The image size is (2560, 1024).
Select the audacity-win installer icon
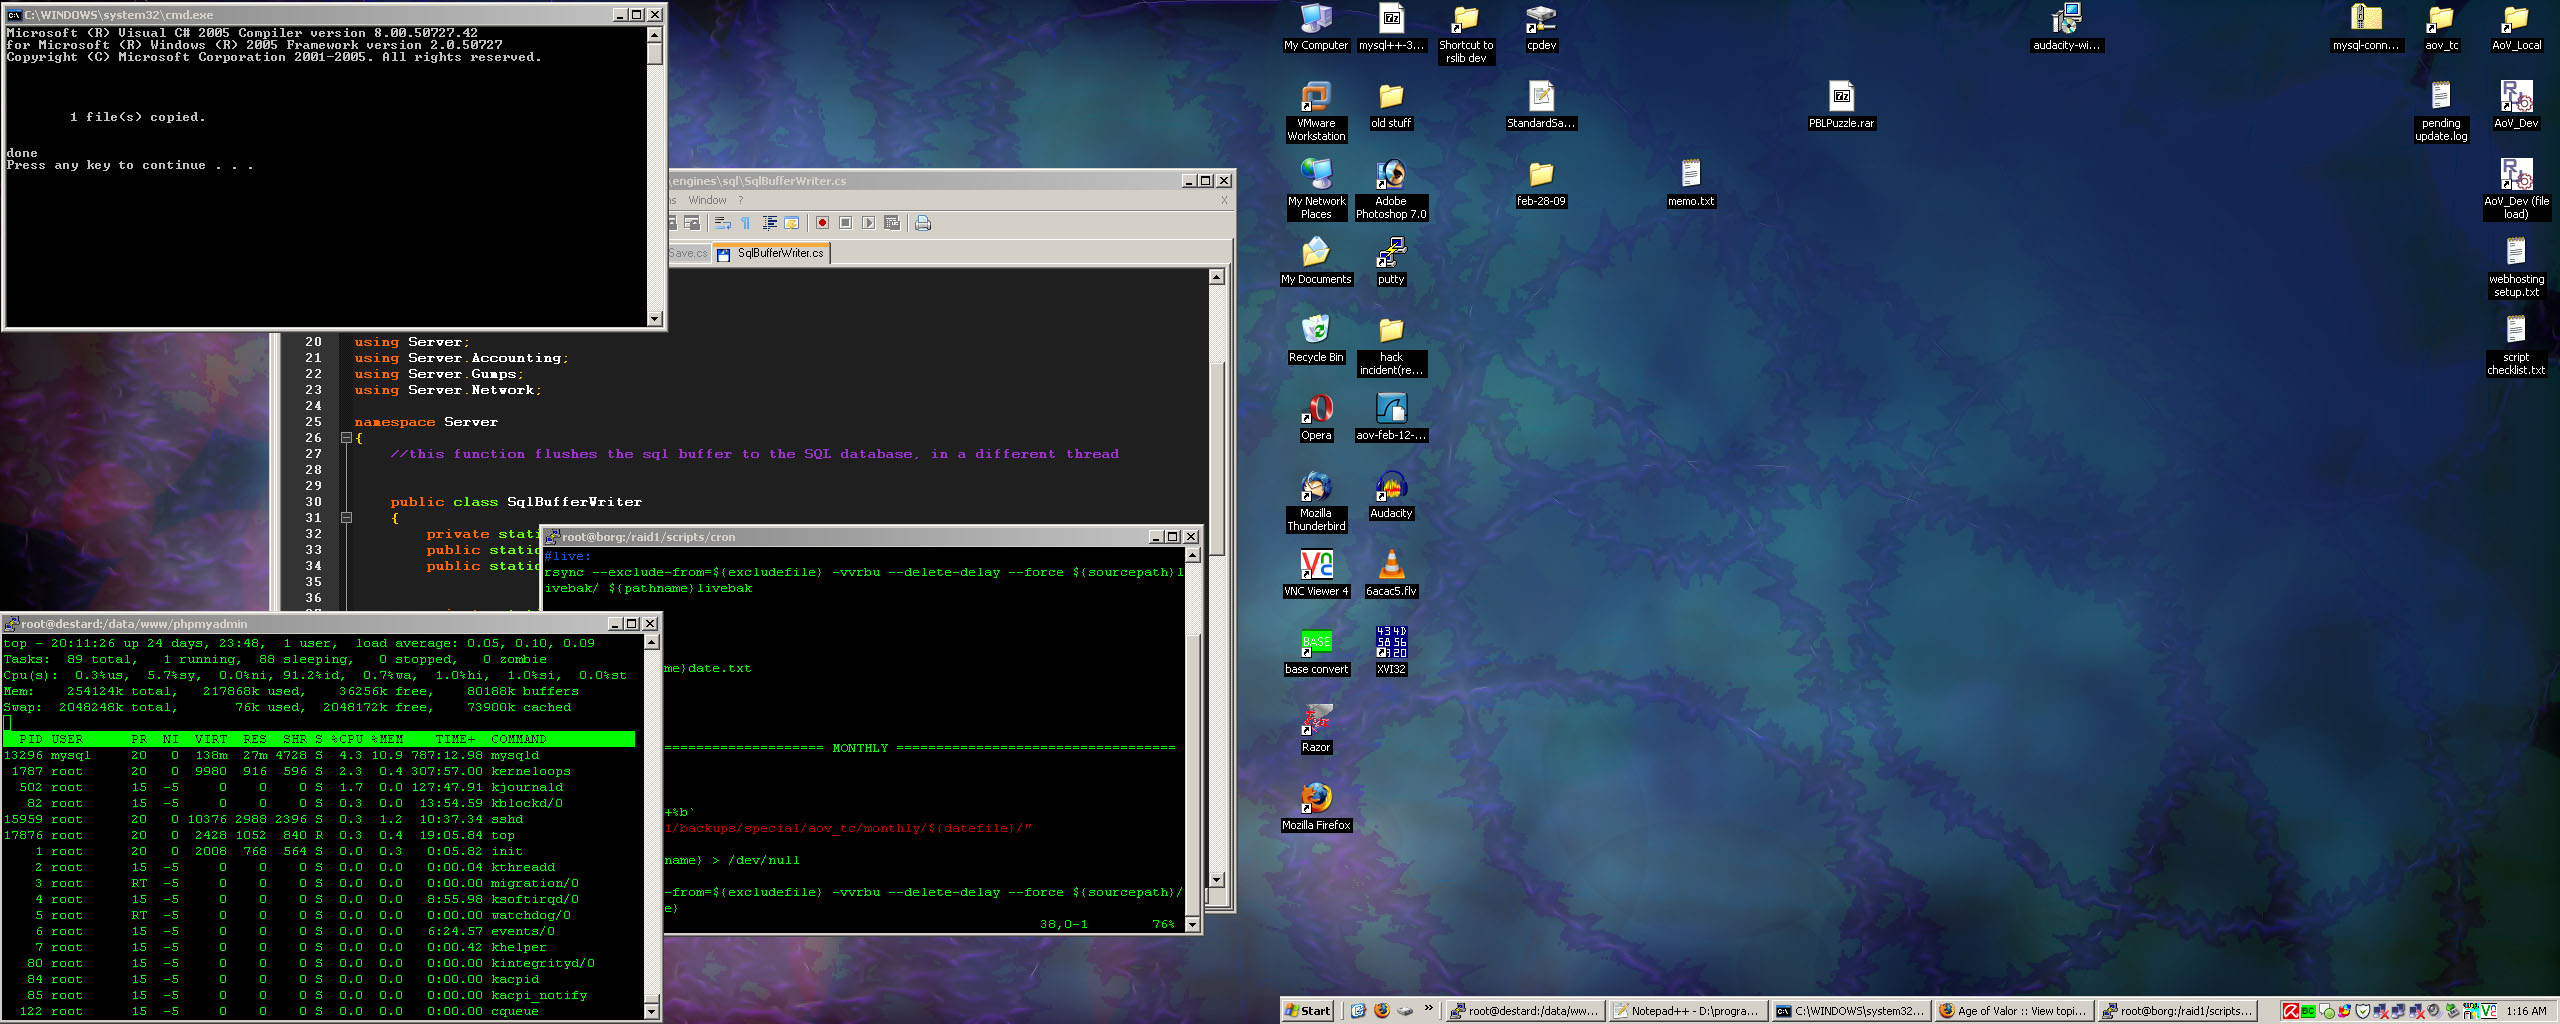(2066, 27)
